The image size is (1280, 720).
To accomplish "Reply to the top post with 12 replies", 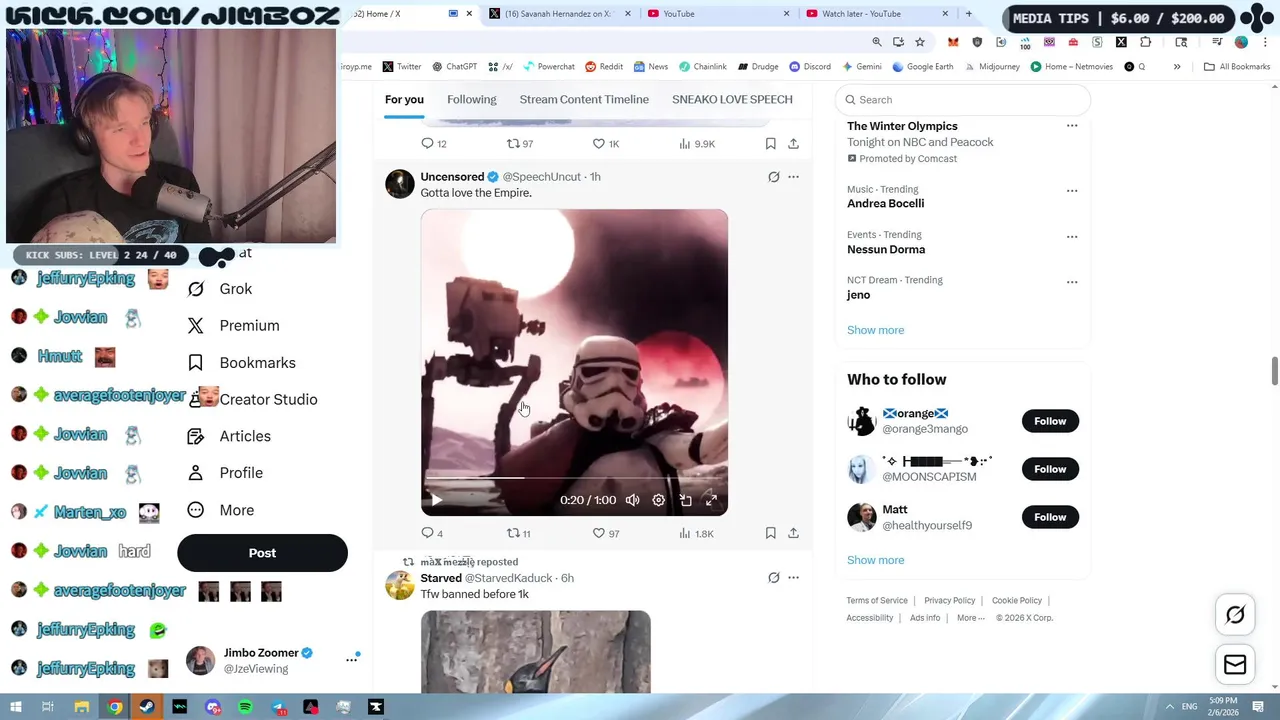I will coord(433,144).
